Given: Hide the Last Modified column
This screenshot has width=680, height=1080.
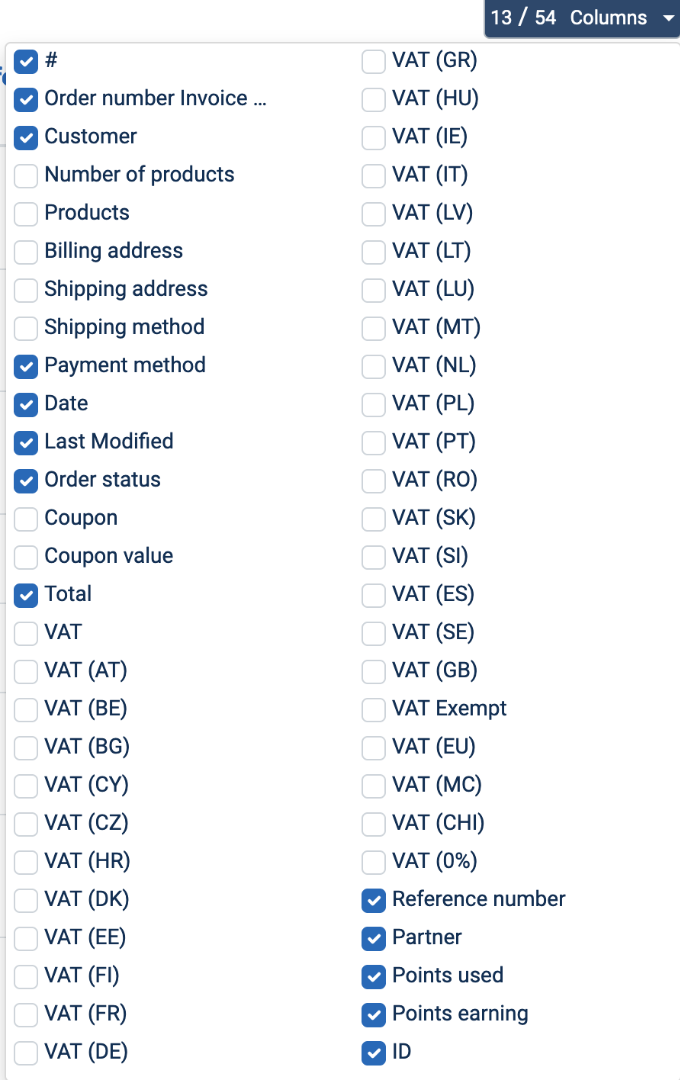Looking at the screenshot, I should (x=27, y=442).
